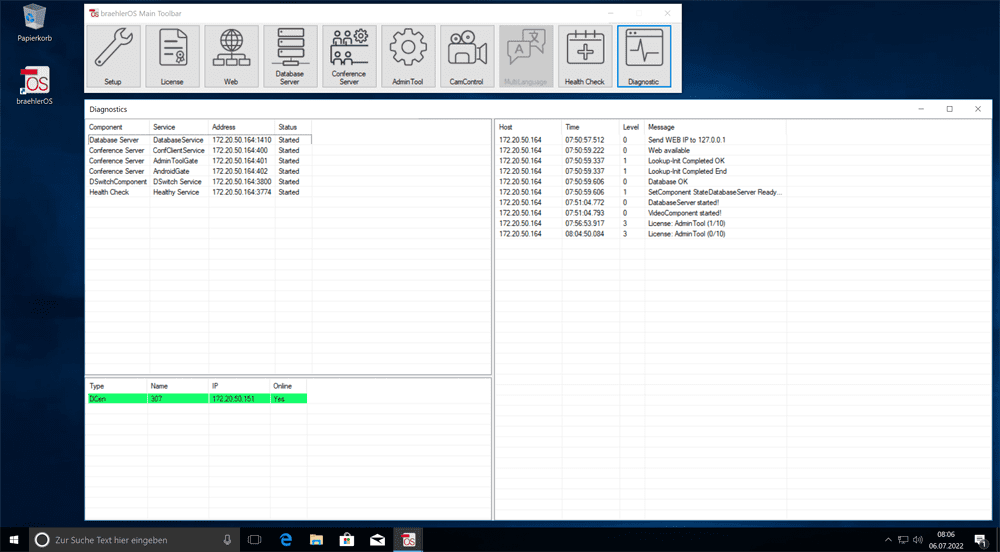Screen dimensions: 1000x552
Task: Open the License tool
Action: pos(172,56)
